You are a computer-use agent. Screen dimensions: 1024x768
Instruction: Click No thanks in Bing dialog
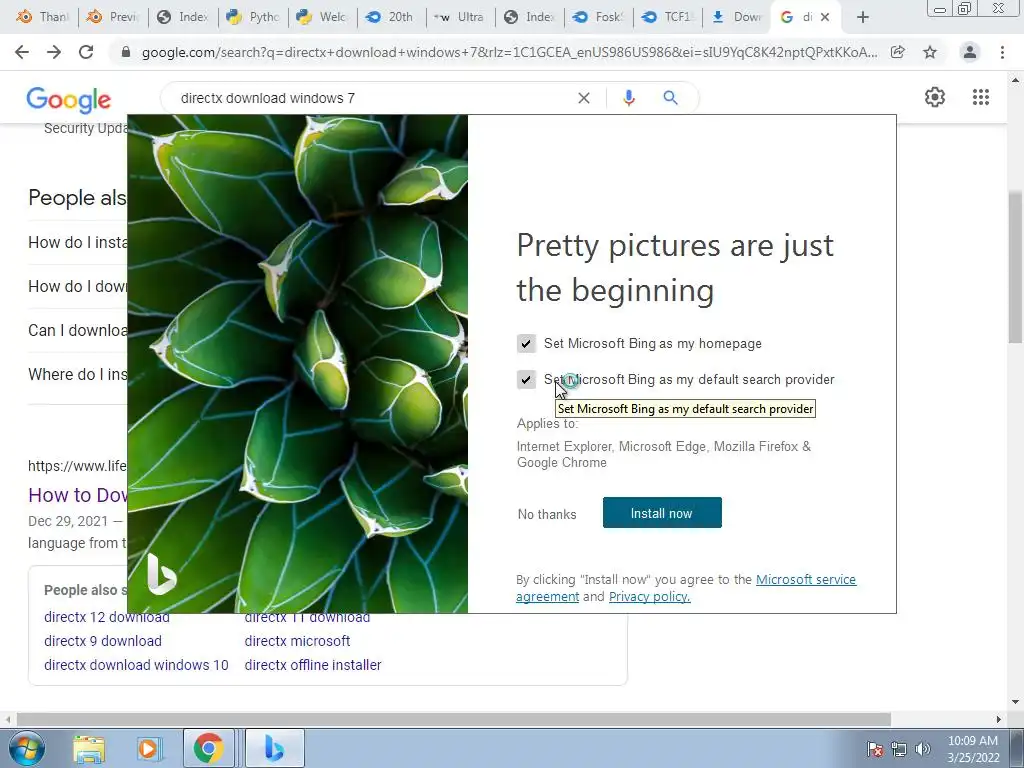(547, 514)
